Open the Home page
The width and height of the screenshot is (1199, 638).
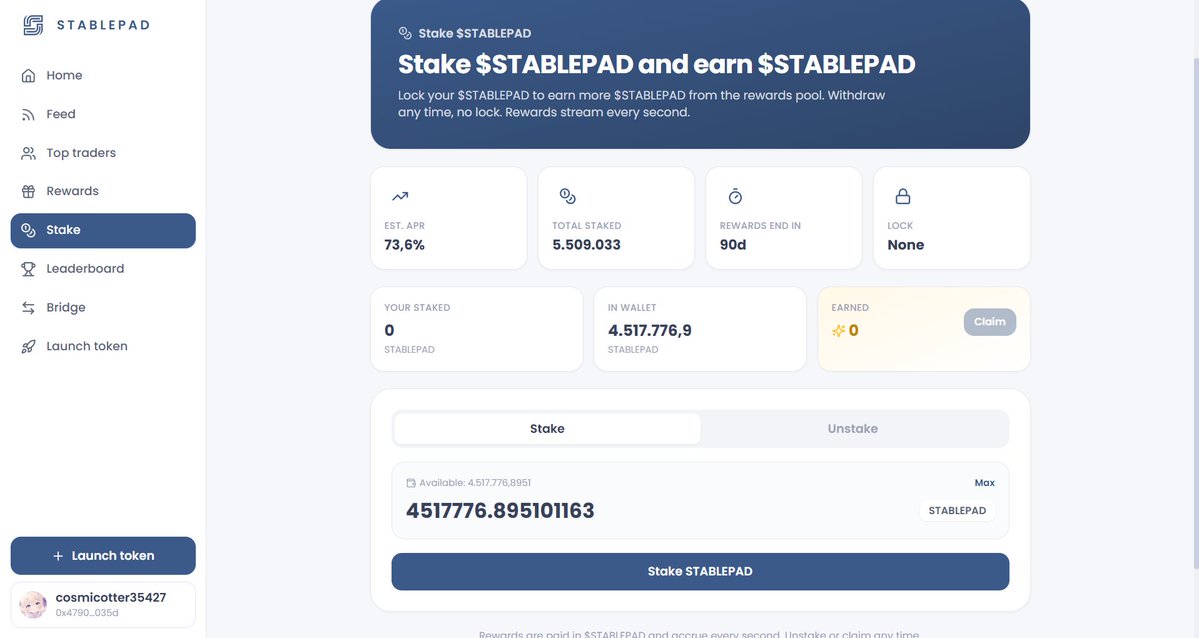tap(103, 75)
